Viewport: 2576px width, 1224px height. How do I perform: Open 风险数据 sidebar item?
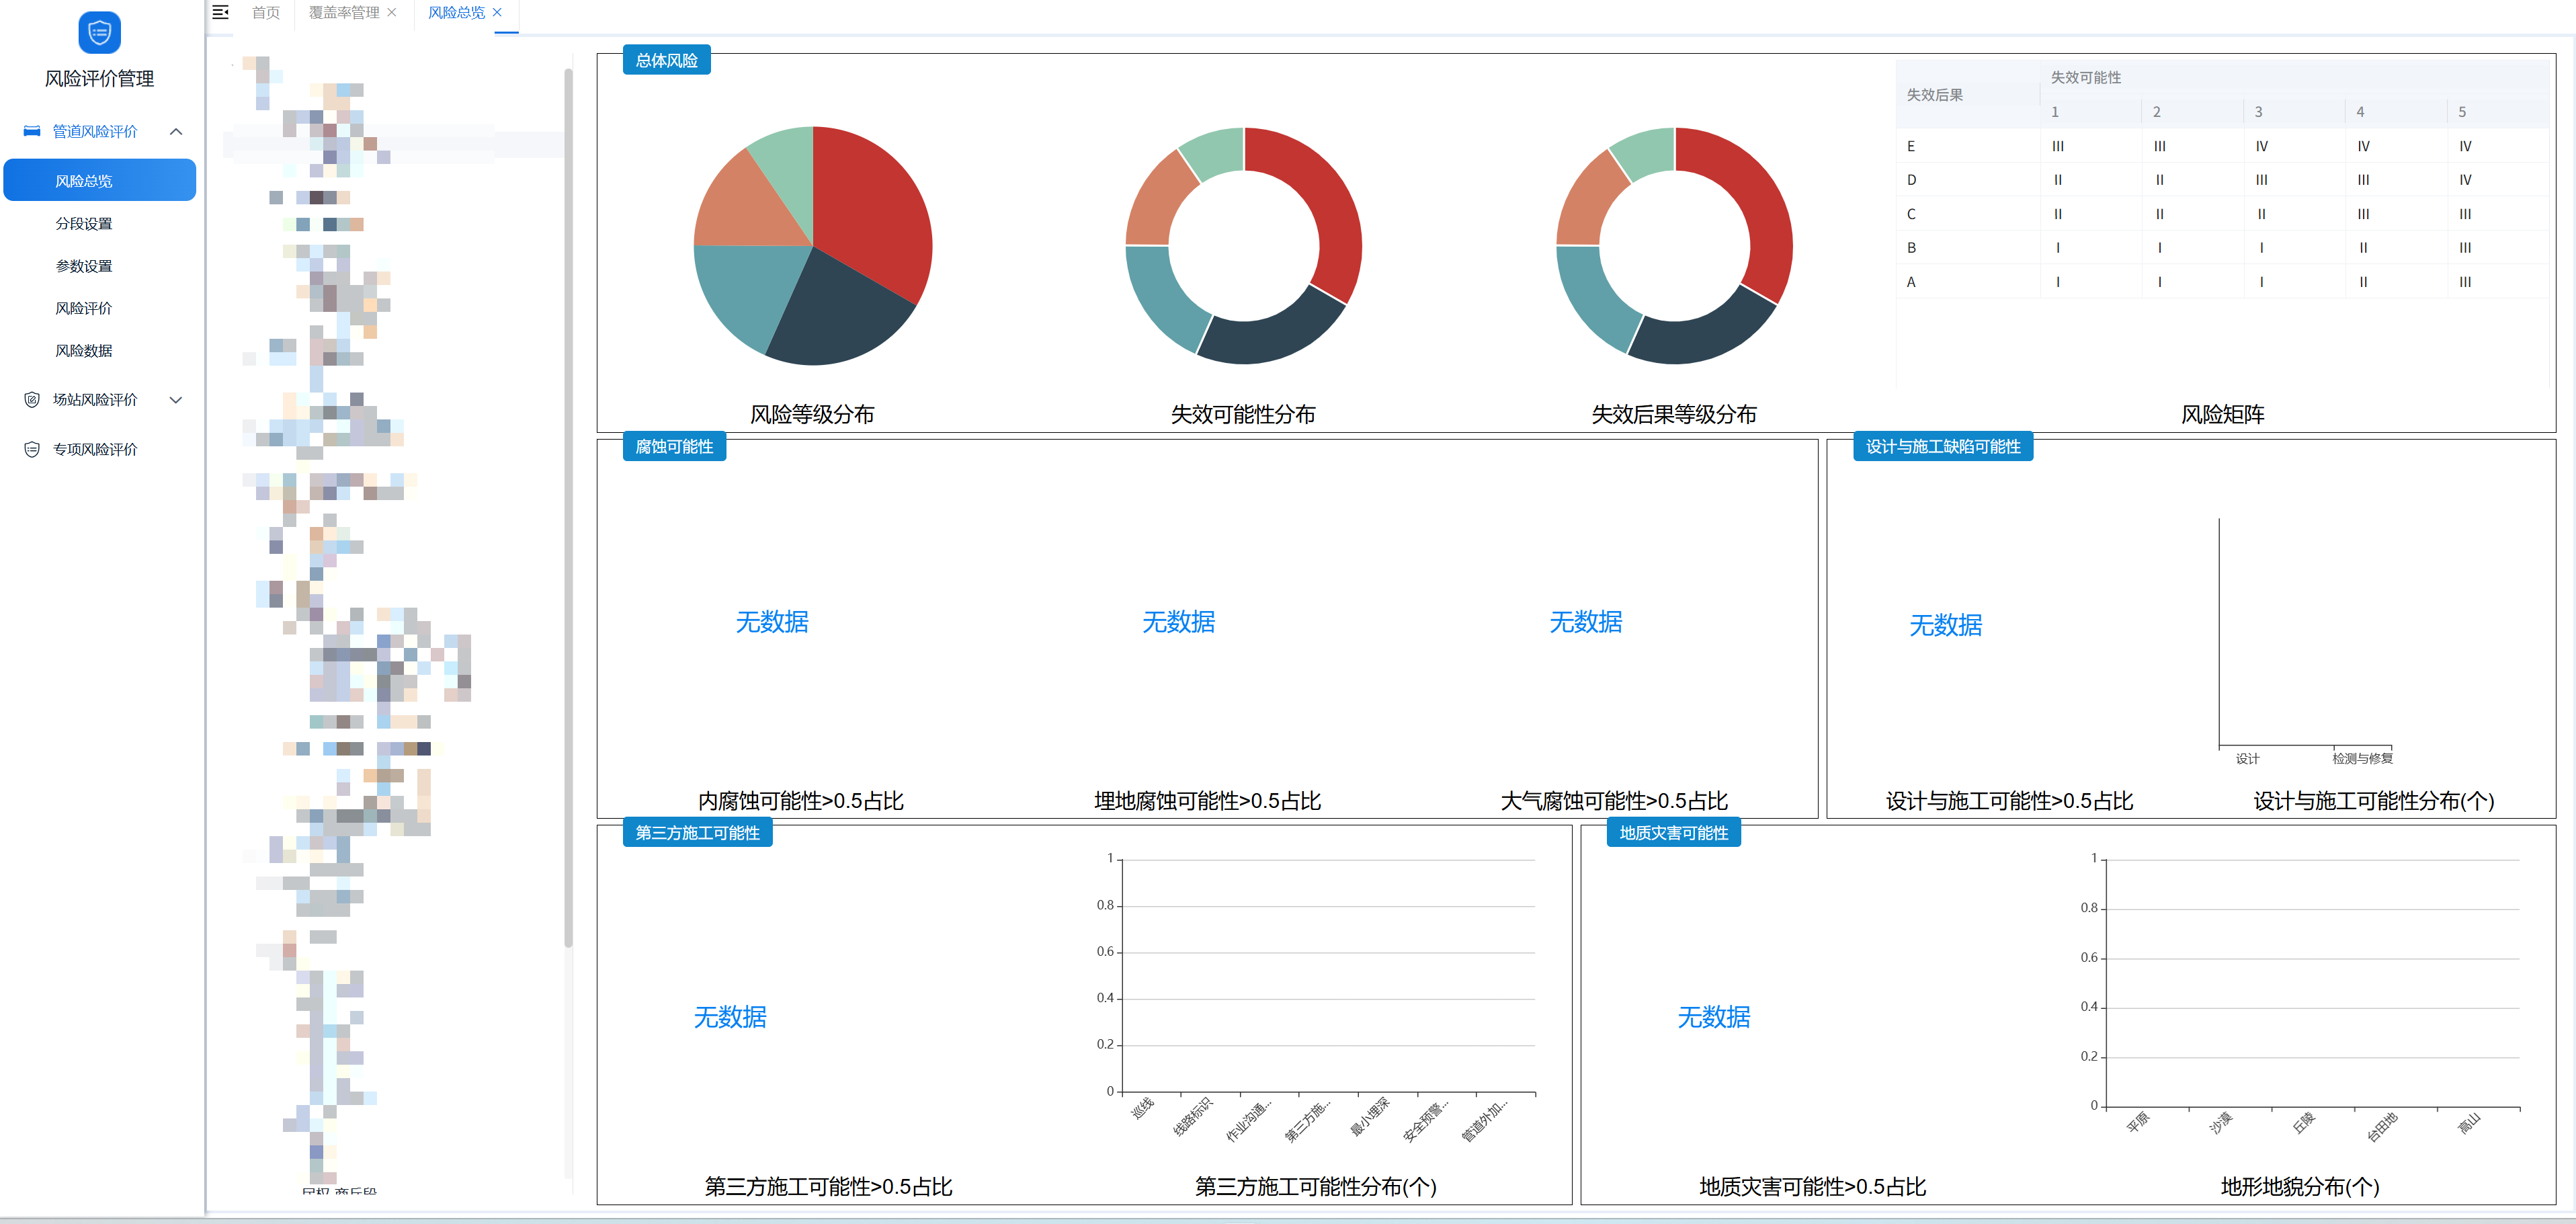[84, 351]
